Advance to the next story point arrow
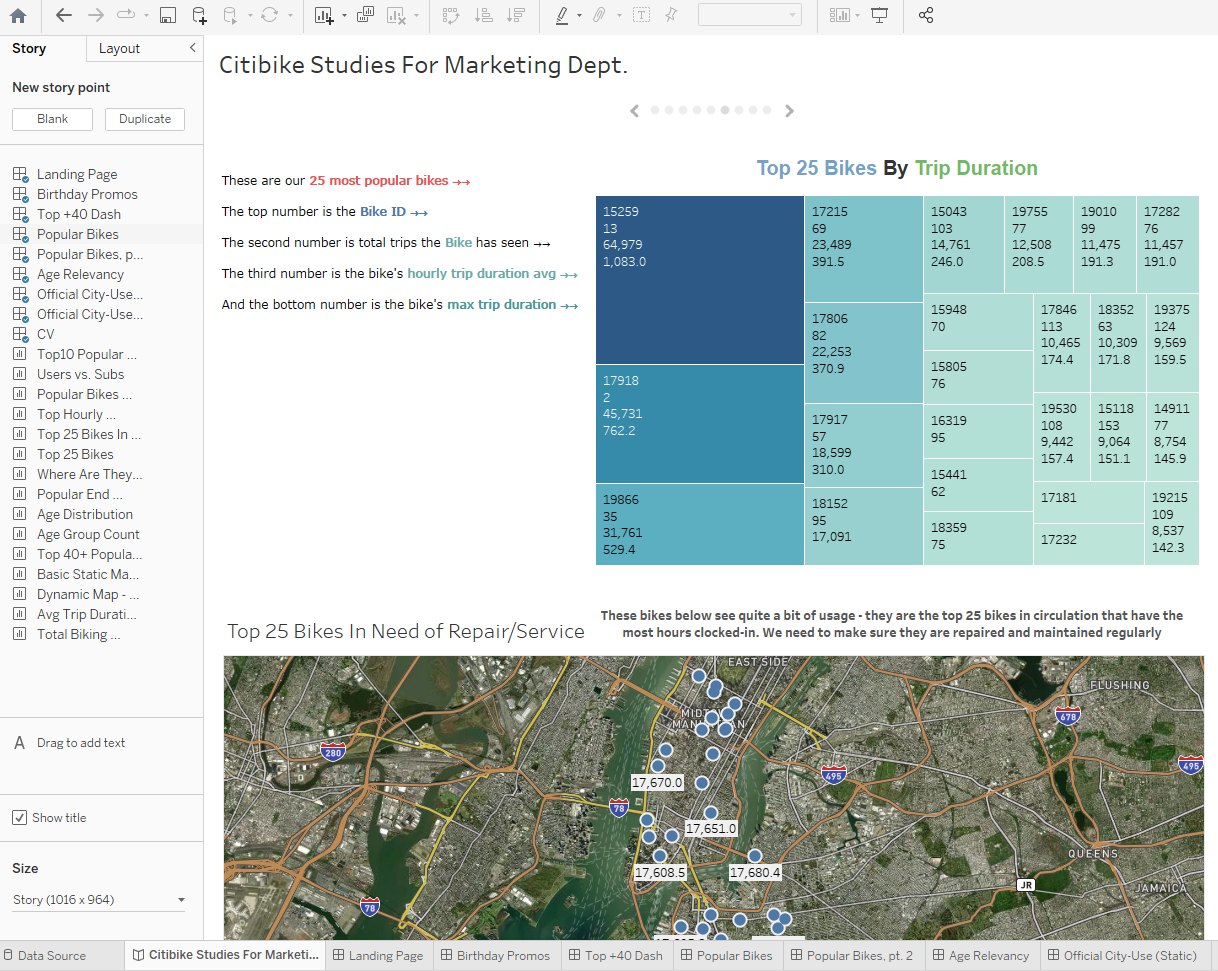 (789, 110)
